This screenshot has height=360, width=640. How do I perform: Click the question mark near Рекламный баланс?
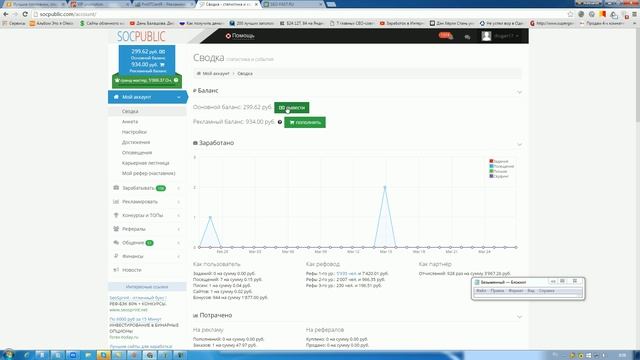(280, 122)
